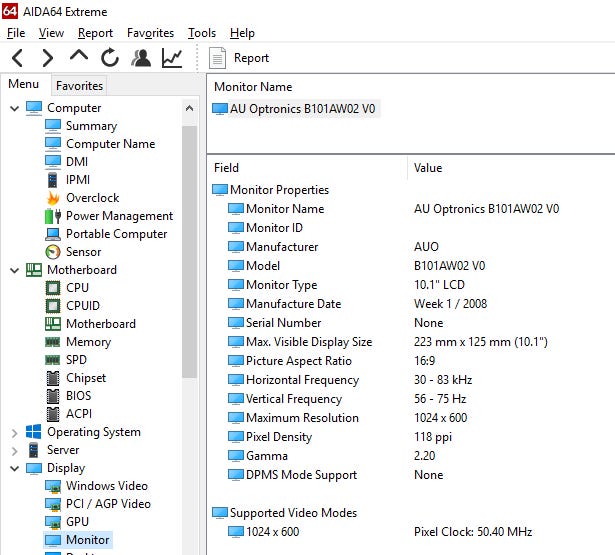
Task: Click the IPMI server icon in the tree
Action: [x=53, y=180]
